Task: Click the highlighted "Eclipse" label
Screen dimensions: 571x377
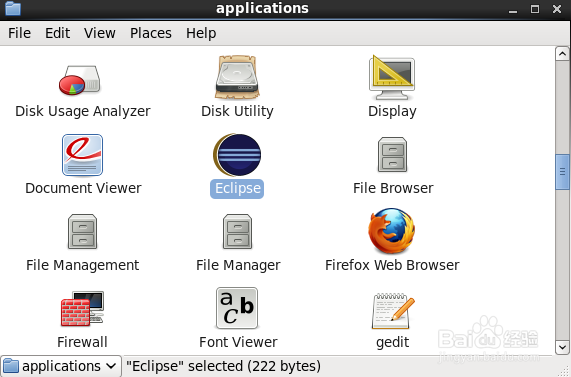Action: click(237, 189)
